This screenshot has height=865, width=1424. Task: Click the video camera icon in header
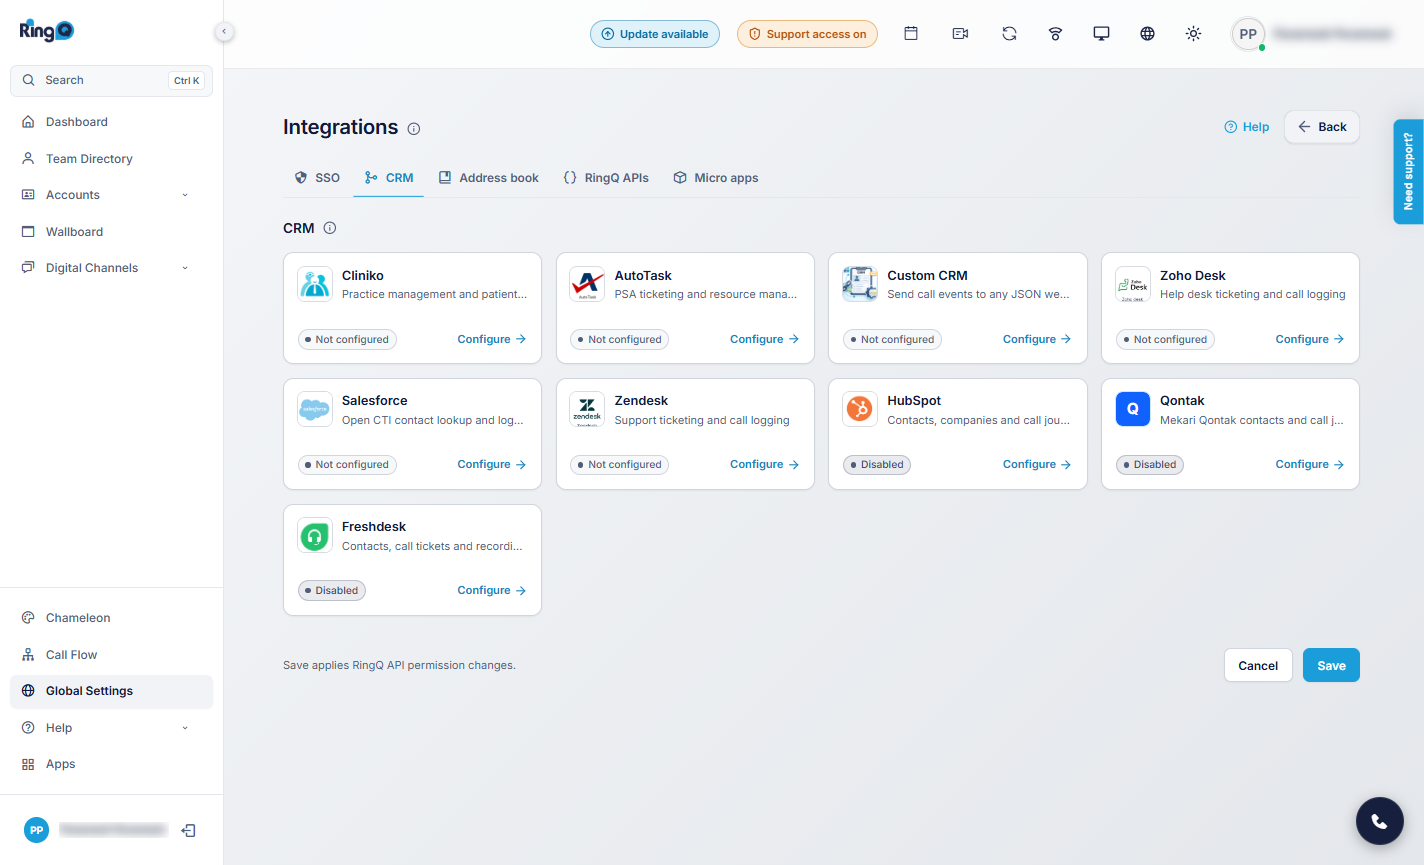pos(960,34)
